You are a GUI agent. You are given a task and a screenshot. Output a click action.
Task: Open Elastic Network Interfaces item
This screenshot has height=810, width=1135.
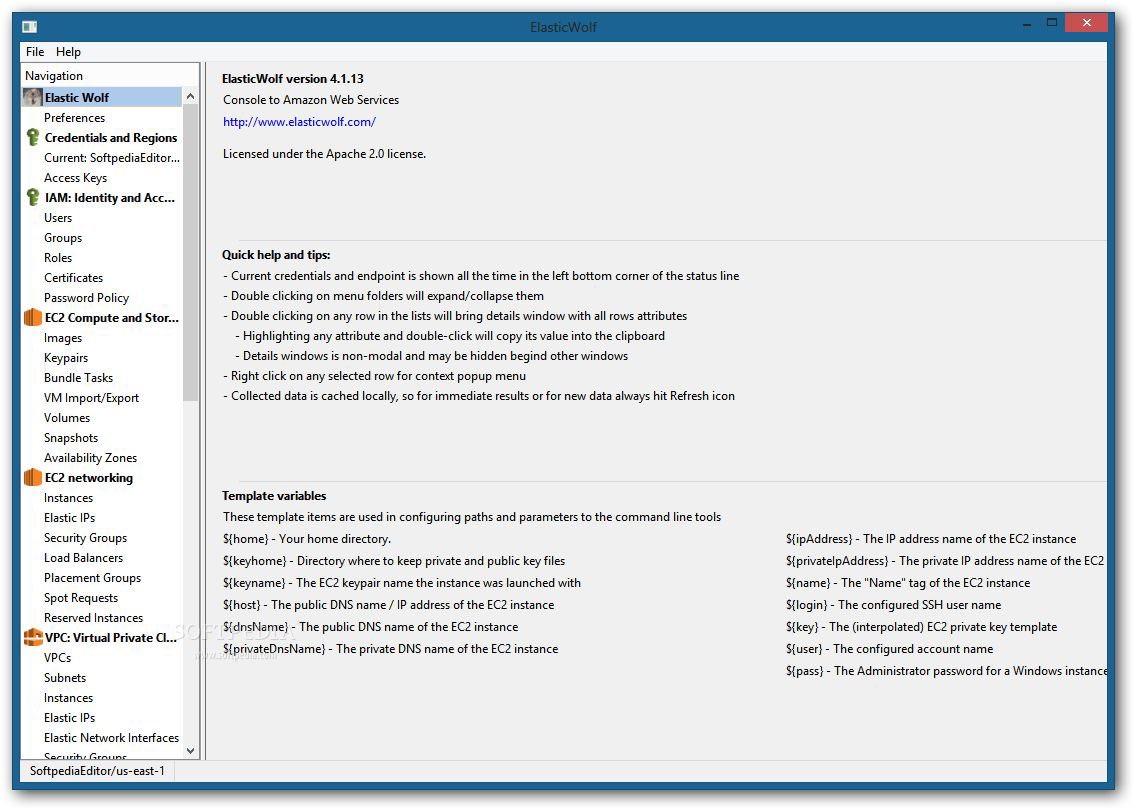111,738
